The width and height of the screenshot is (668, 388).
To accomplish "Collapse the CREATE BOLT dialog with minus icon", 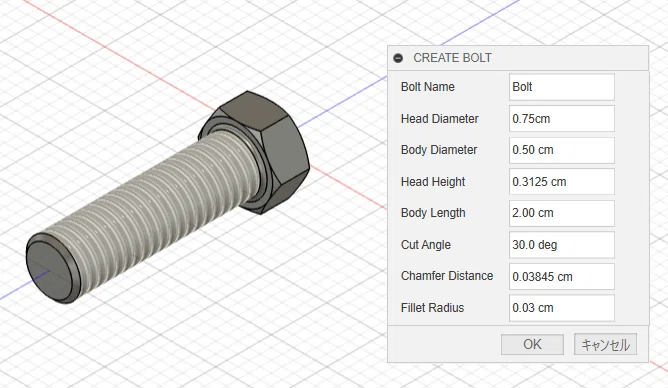I will tap(398, 58).
